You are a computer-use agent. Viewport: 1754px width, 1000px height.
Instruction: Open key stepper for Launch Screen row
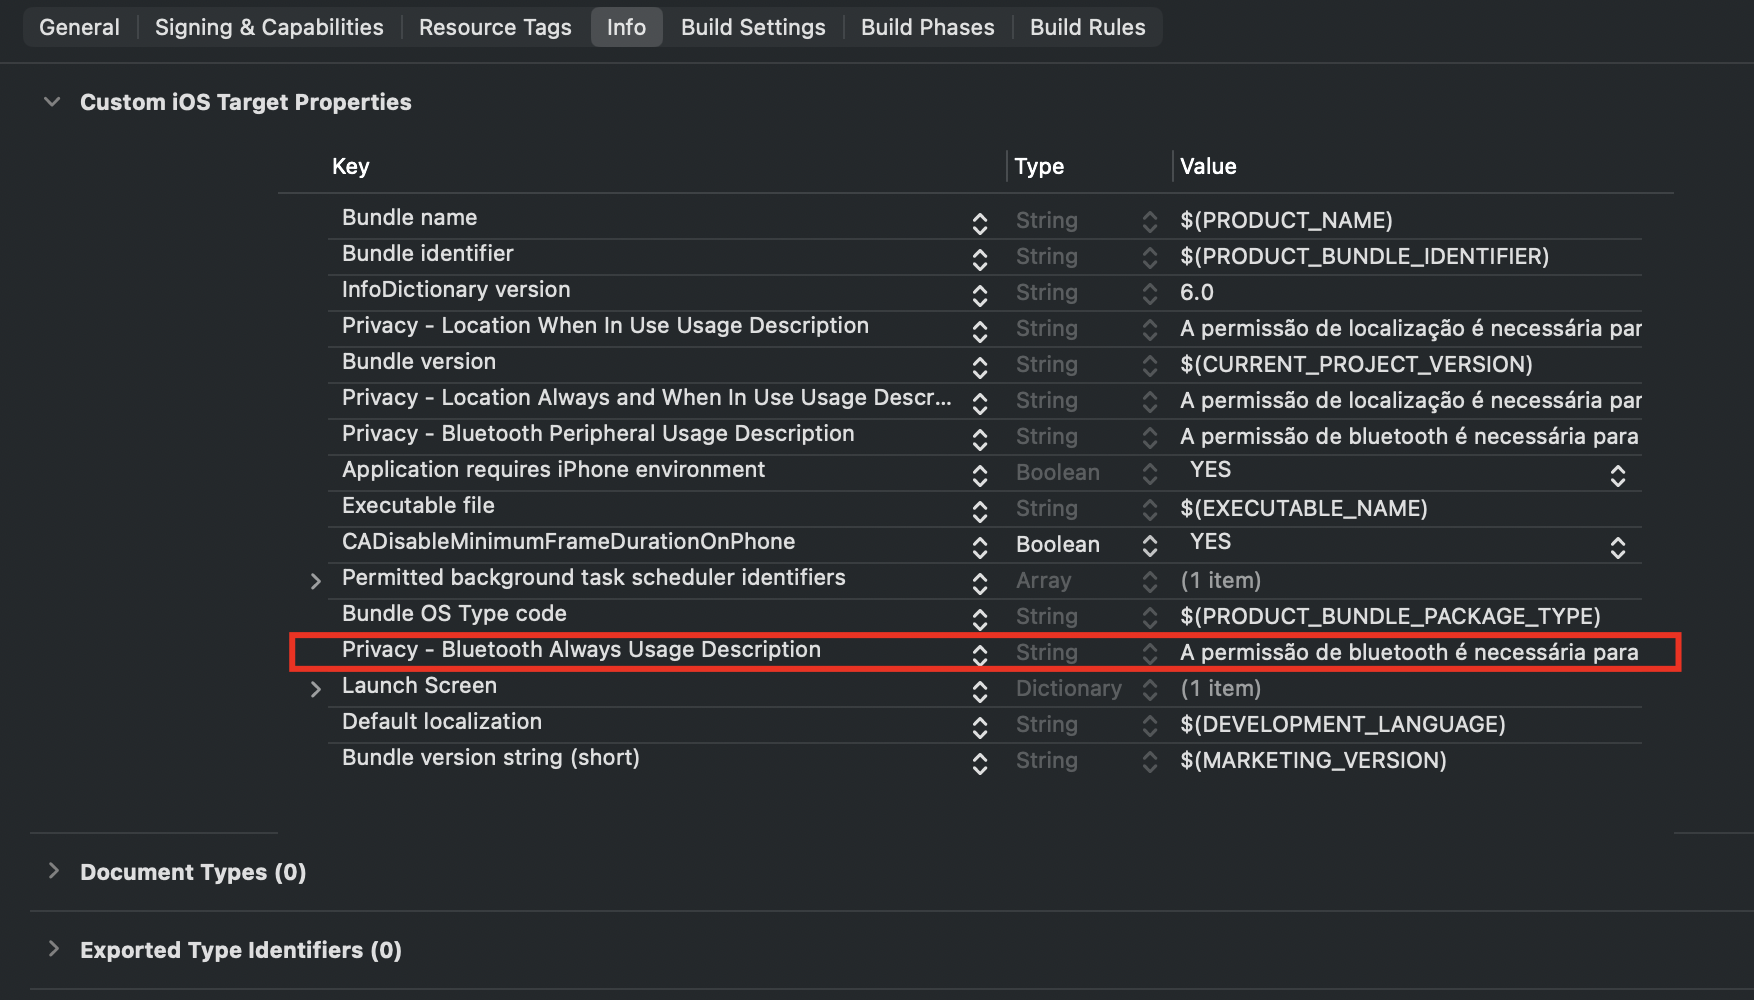(980, 691)
